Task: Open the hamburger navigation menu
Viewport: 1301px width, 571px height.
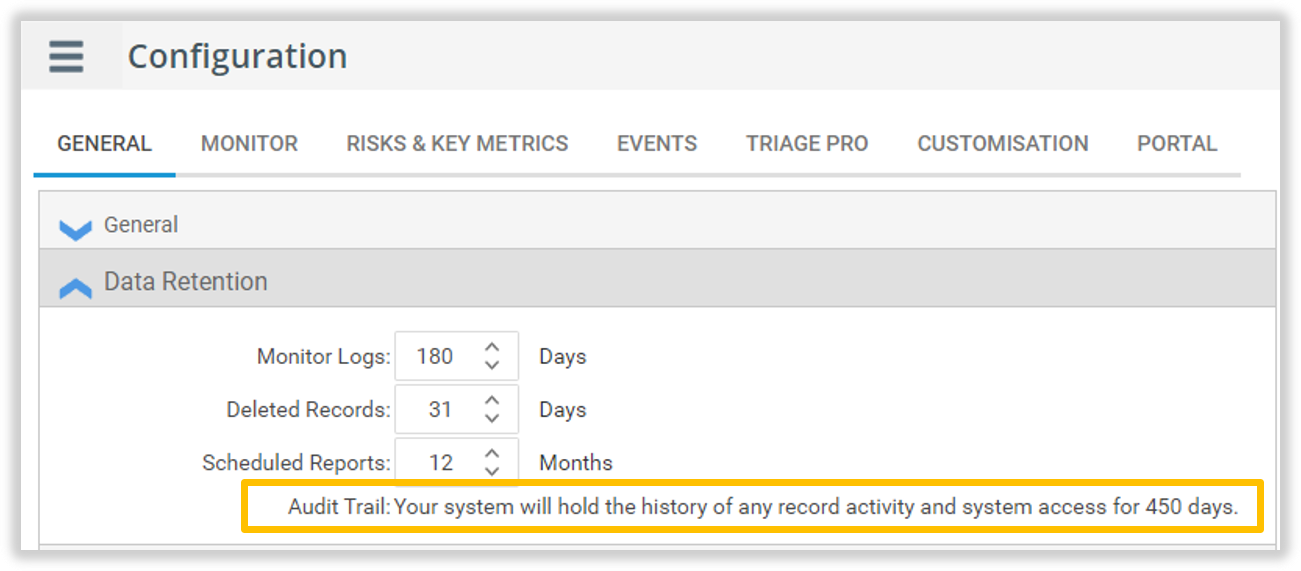Action: [x=66, y=56]
